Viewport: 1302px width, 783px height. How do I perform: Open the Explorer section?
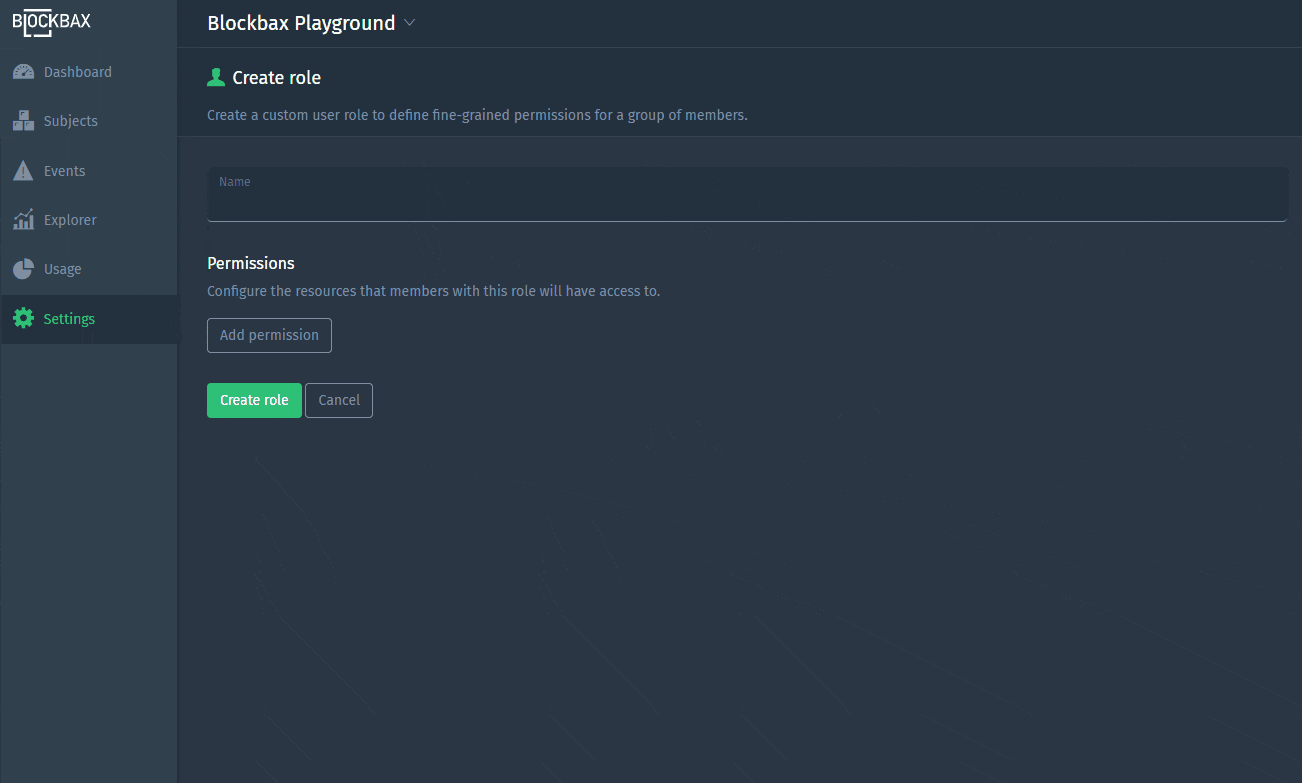tap(70, 219)
